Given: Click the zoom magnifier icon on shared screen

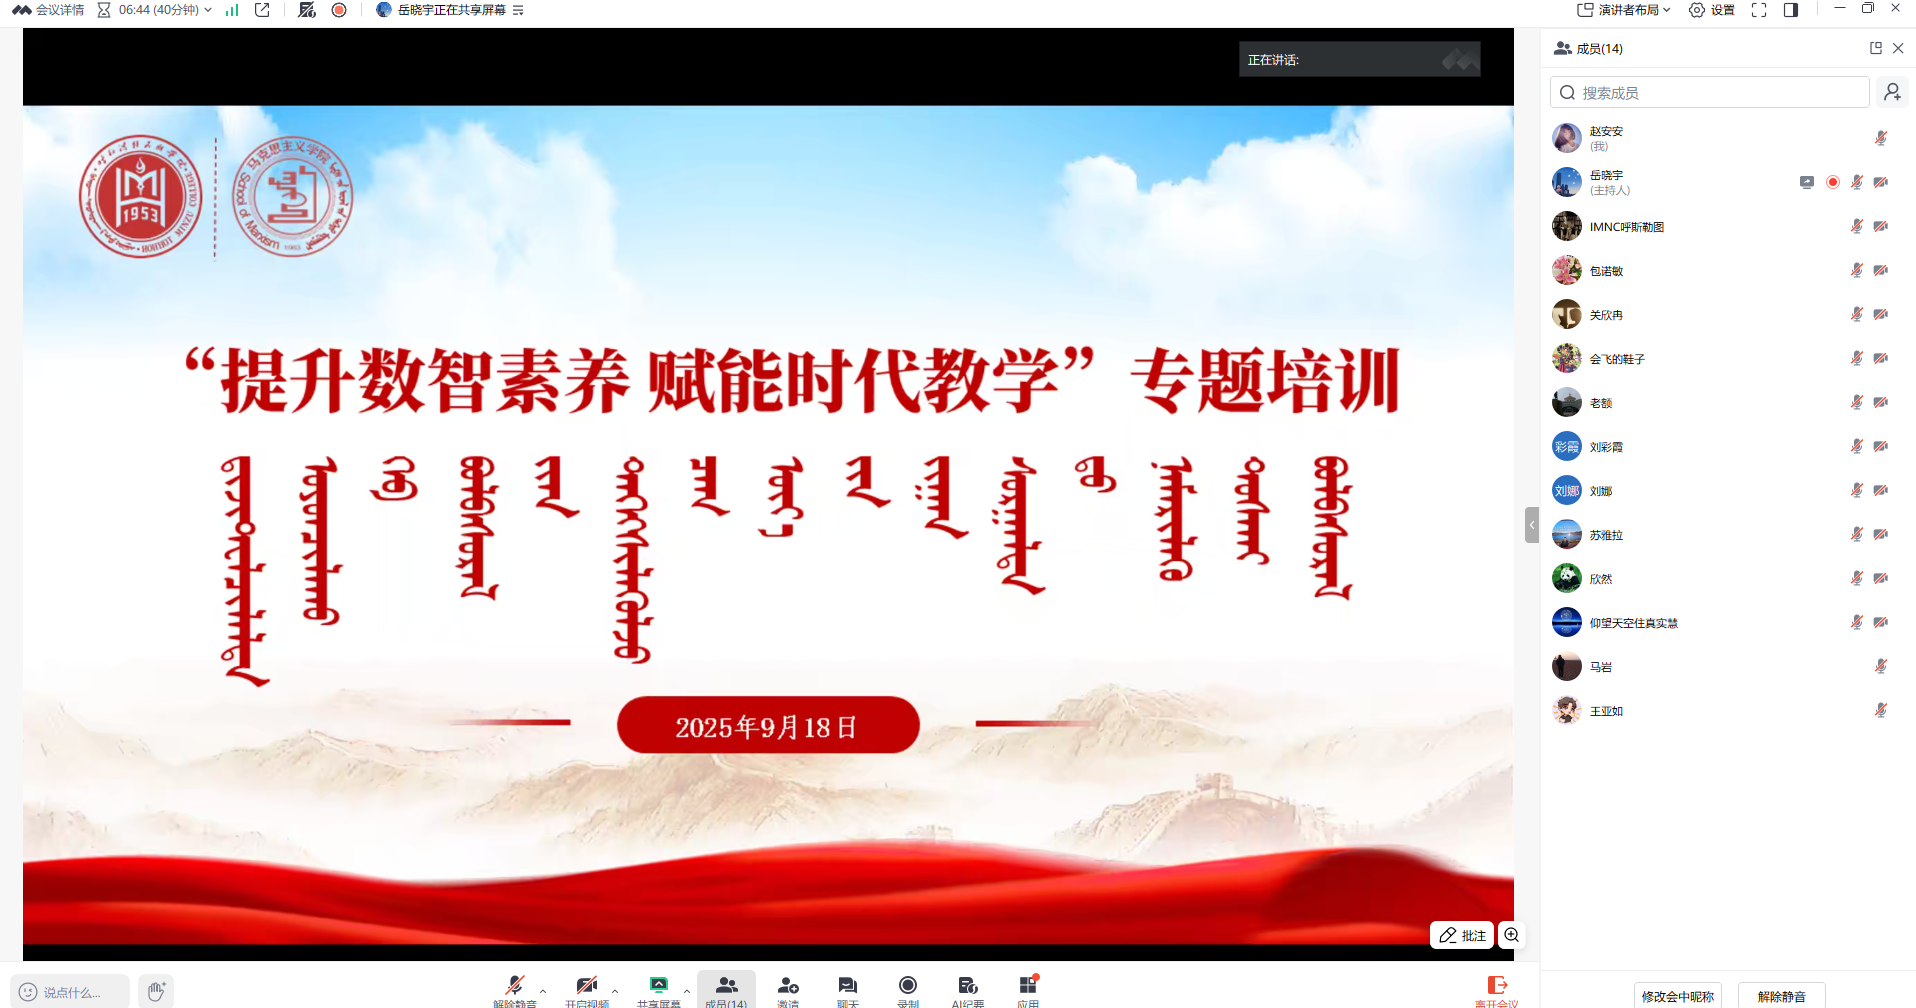Looking at the screenshot, I should 1511,935.
